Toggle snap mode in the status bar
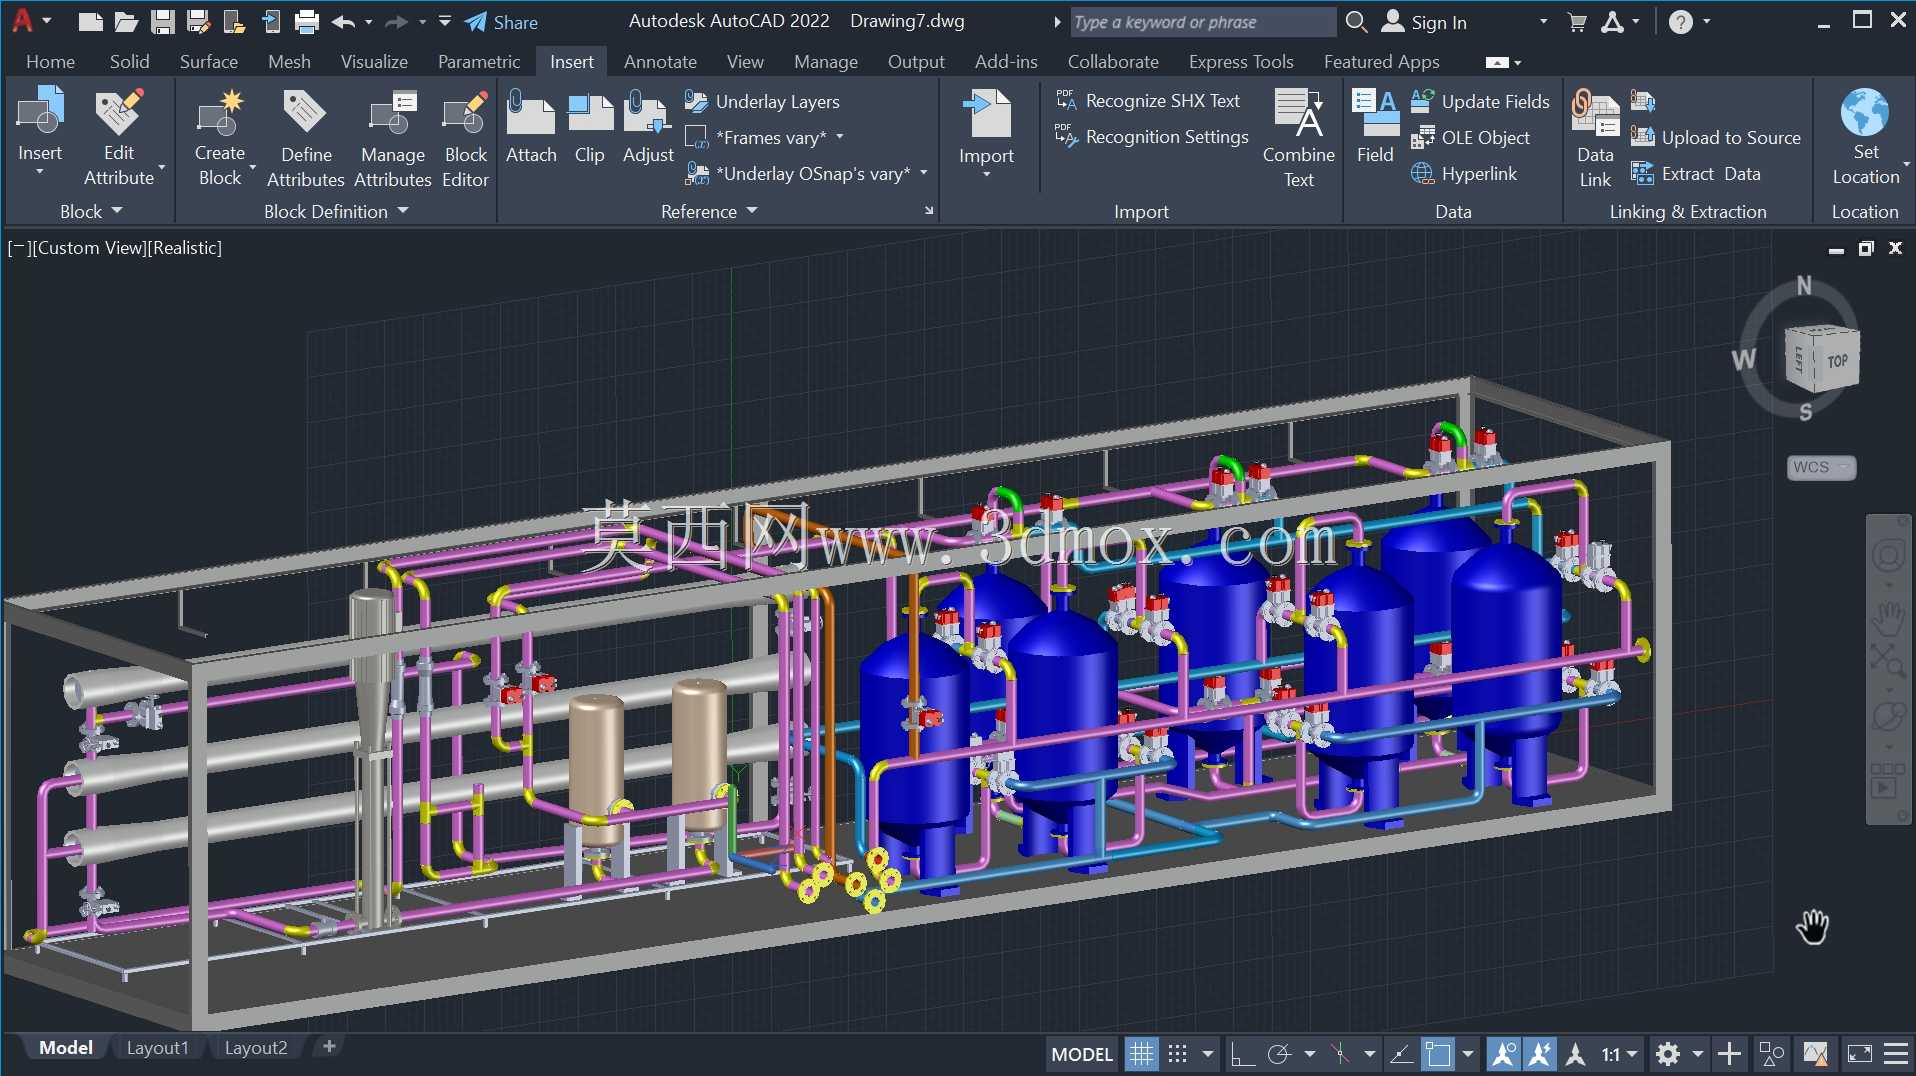1916x1076 pixels. (1178, 1054)
